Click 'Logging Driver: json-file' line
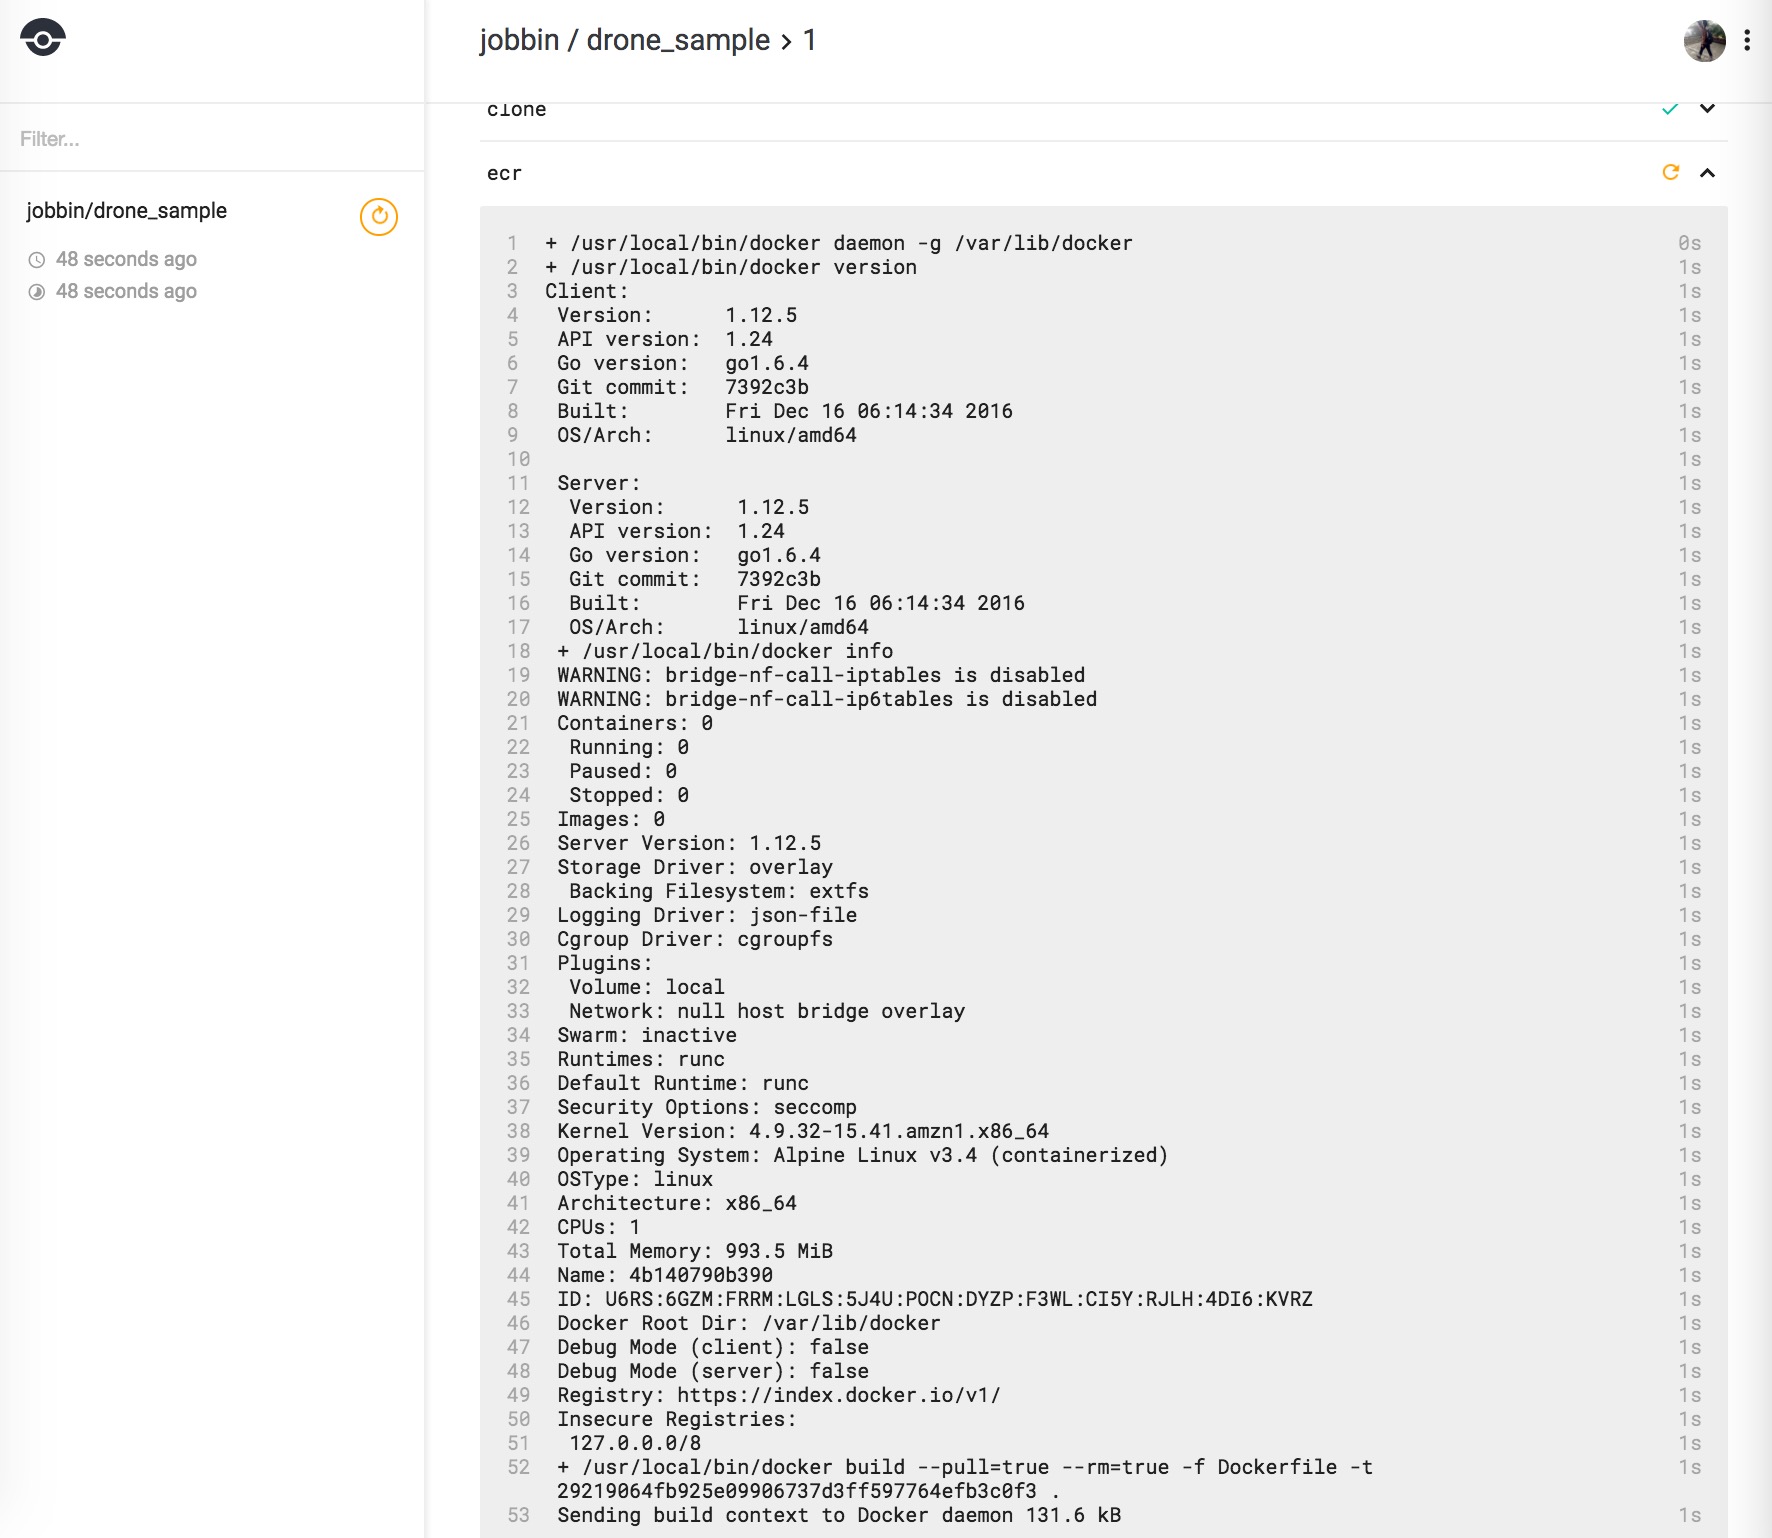This screenshot has width=1772, height=1538. point(707,915)
